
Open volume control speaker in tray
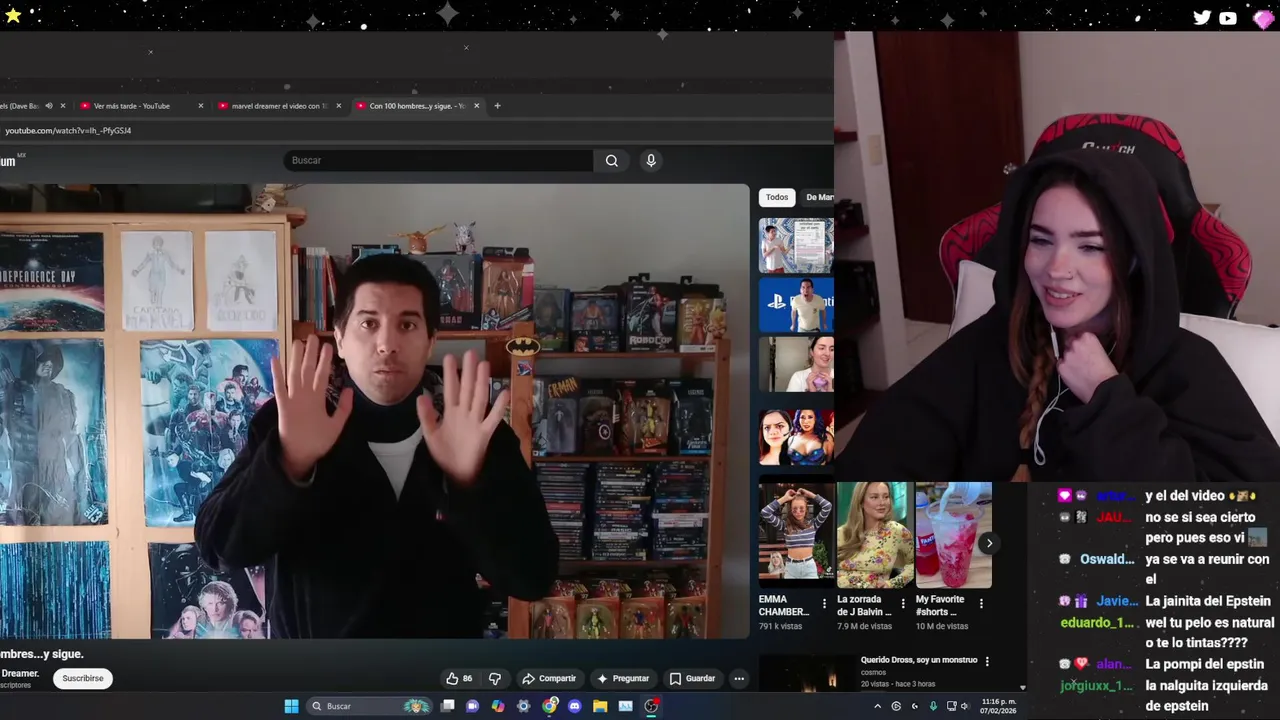click(x=965, y=706)
